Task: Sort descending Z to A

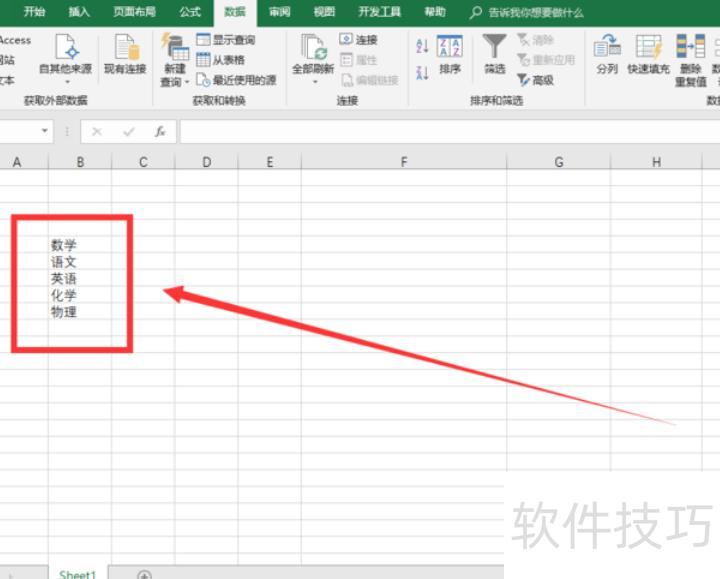Action: coord(422,73)
